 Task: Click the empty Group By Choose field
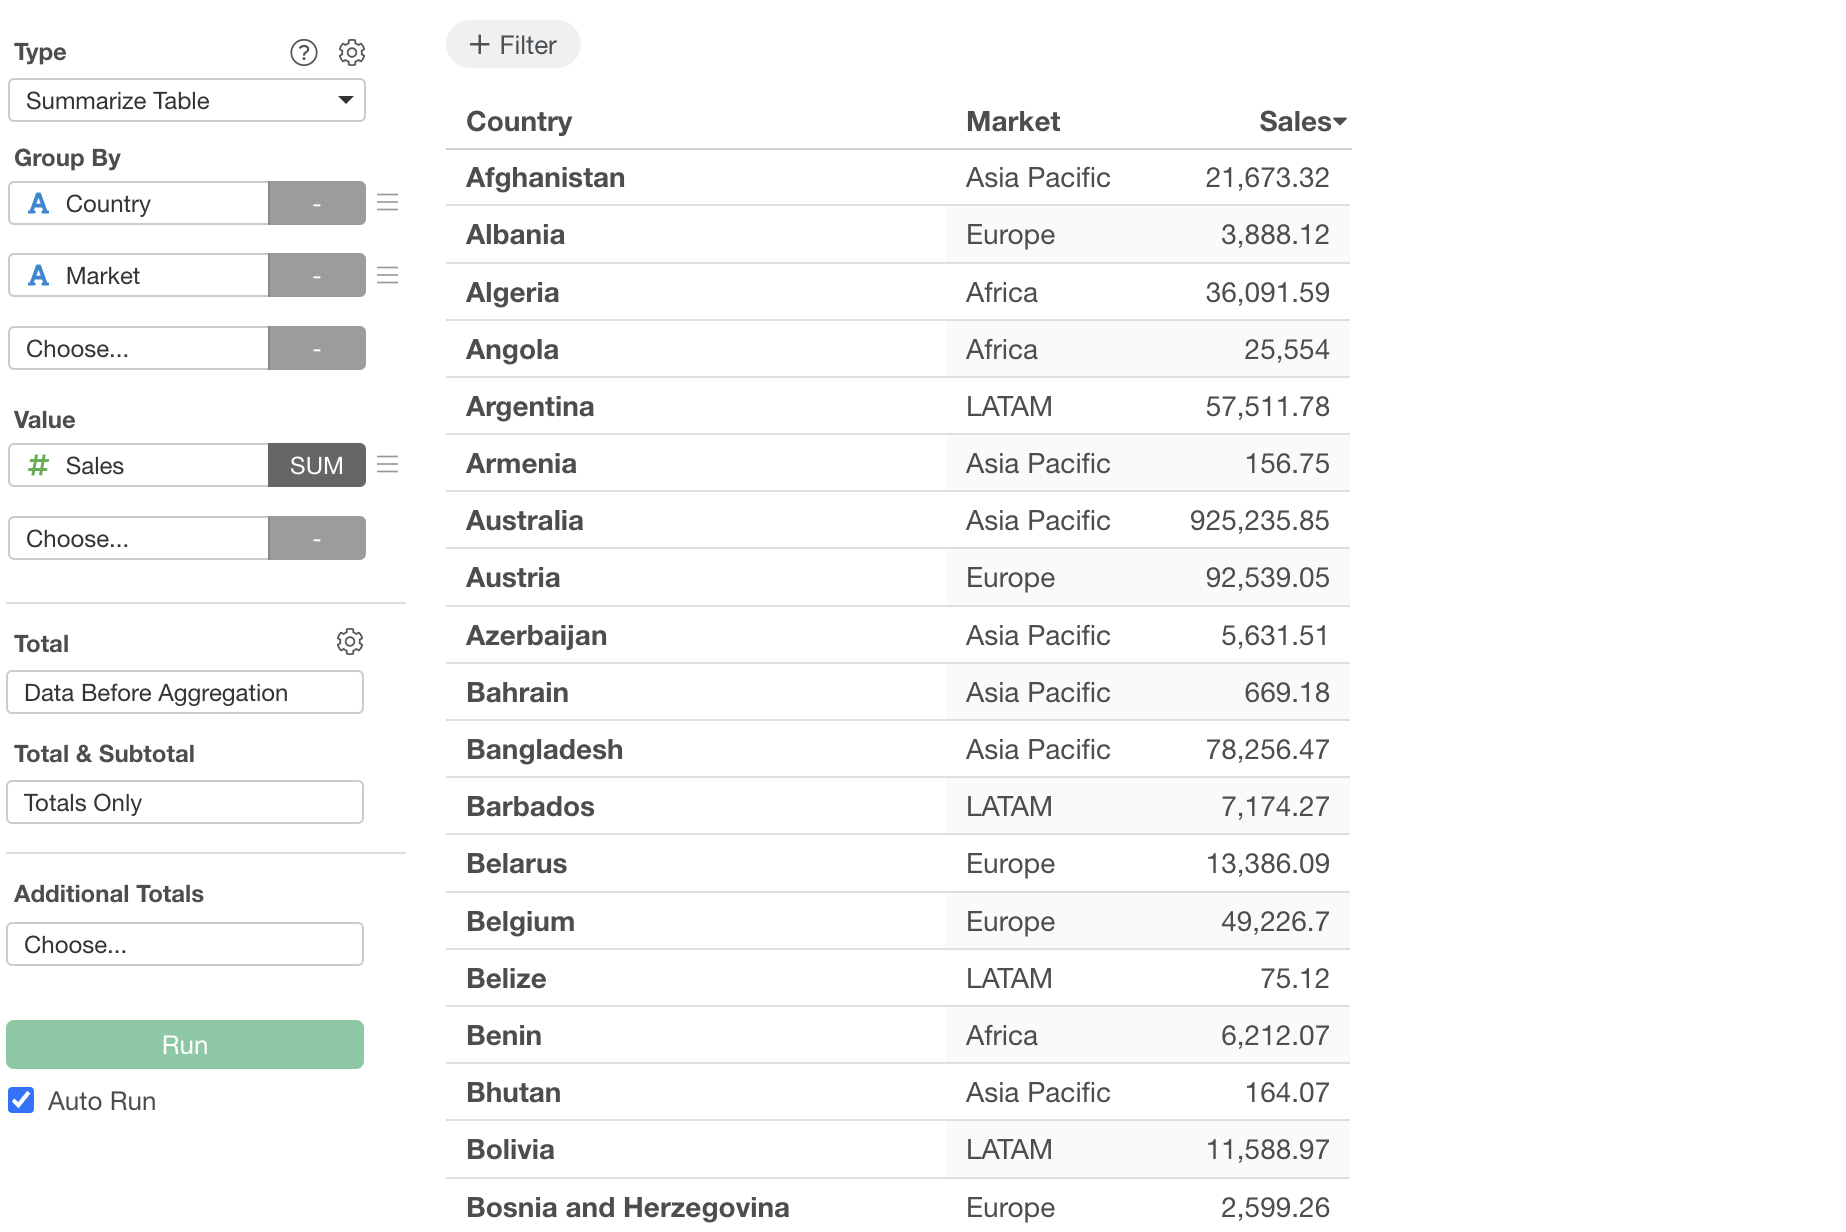click(139, 349)
